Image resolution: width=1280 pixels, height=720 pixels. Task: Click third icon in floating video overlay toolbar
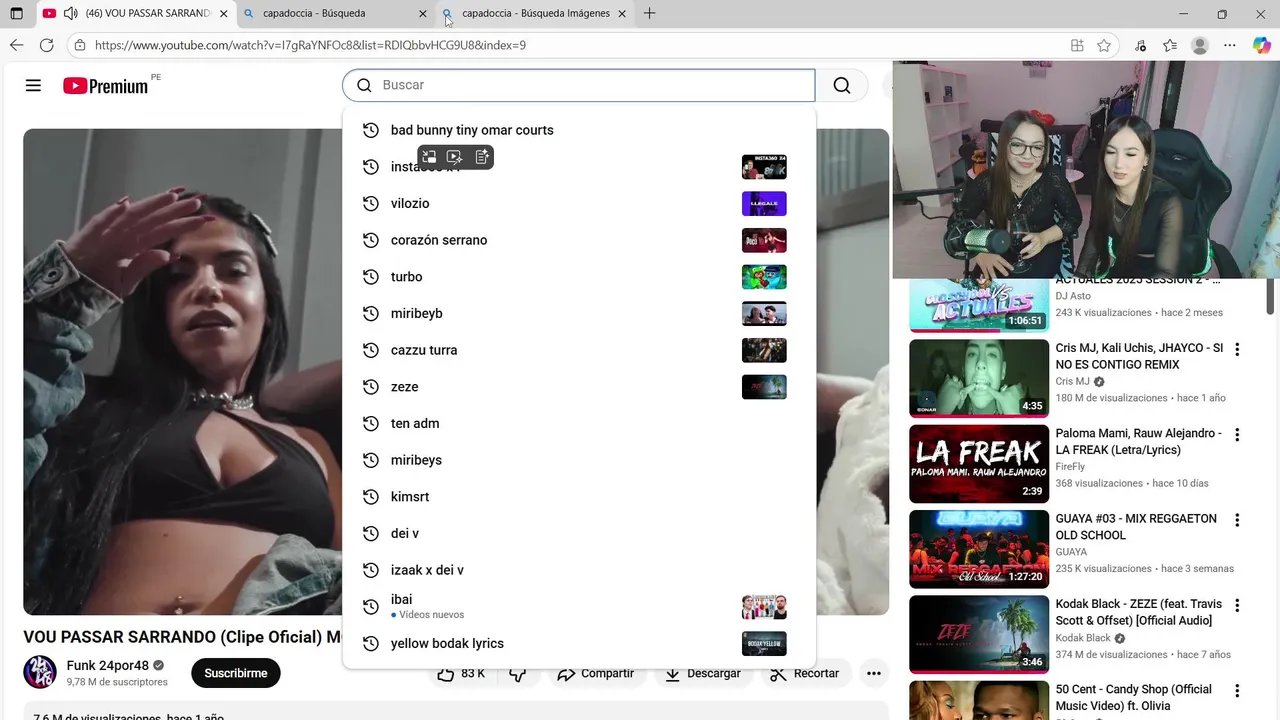(482, 157)
